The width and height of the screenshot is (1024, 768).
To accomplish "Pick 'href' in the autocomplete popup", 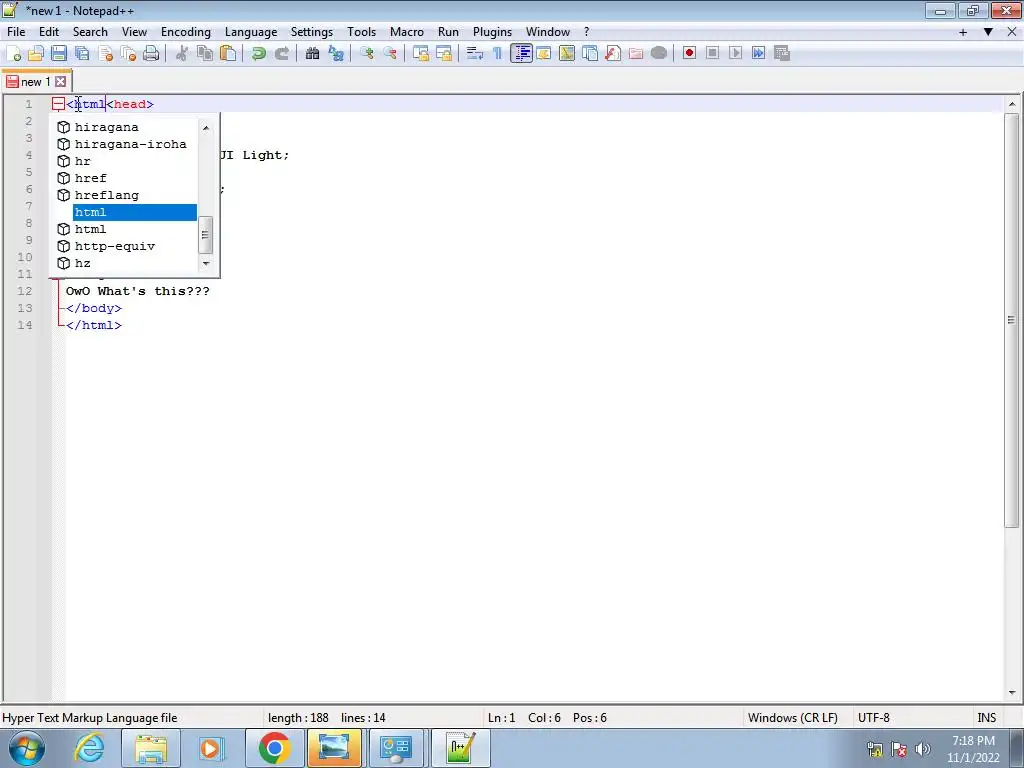I will [126, 178].
